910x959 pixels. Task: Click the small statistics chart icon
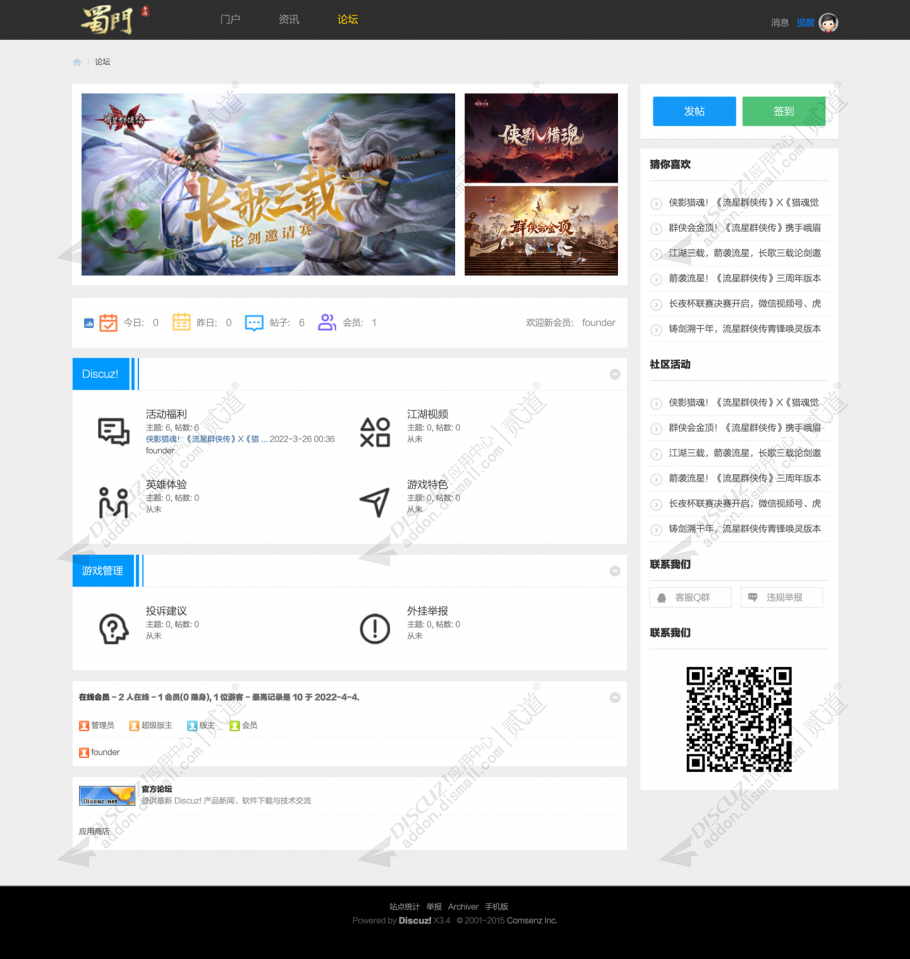89,323
